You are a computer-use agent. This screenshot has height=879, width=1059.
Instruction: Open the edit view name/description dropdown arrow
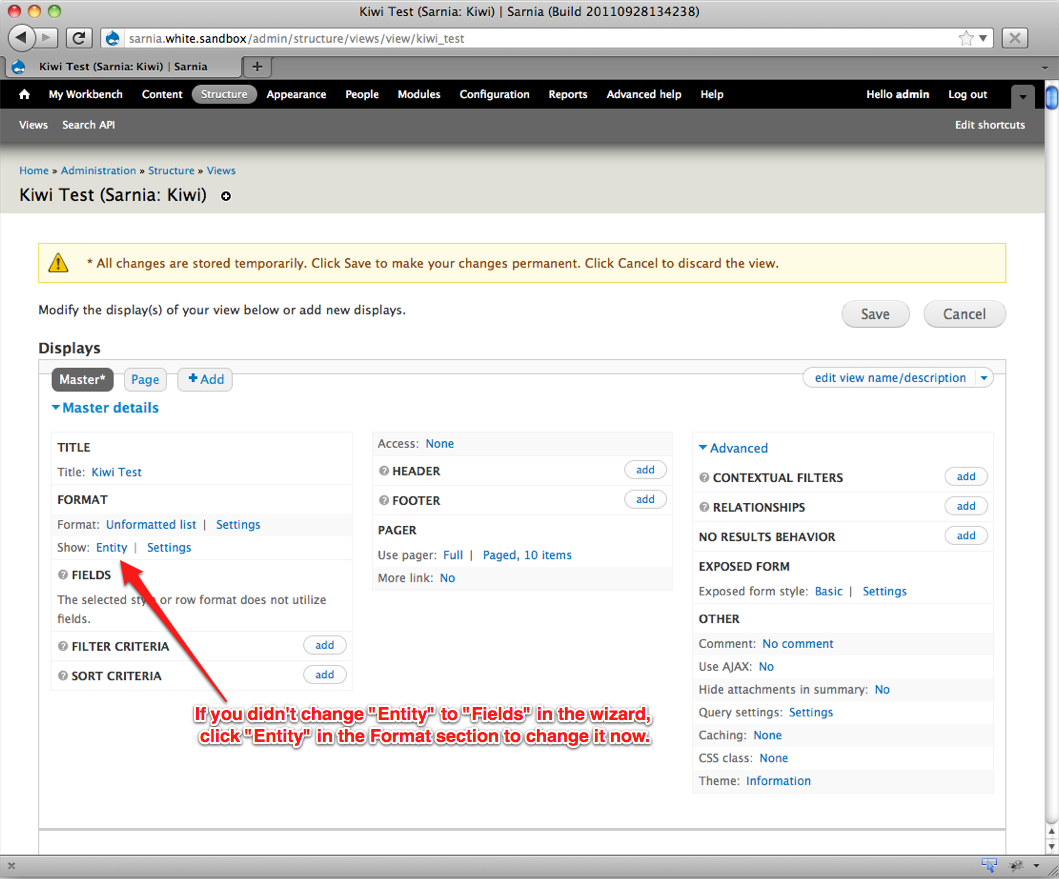point(984,378)
